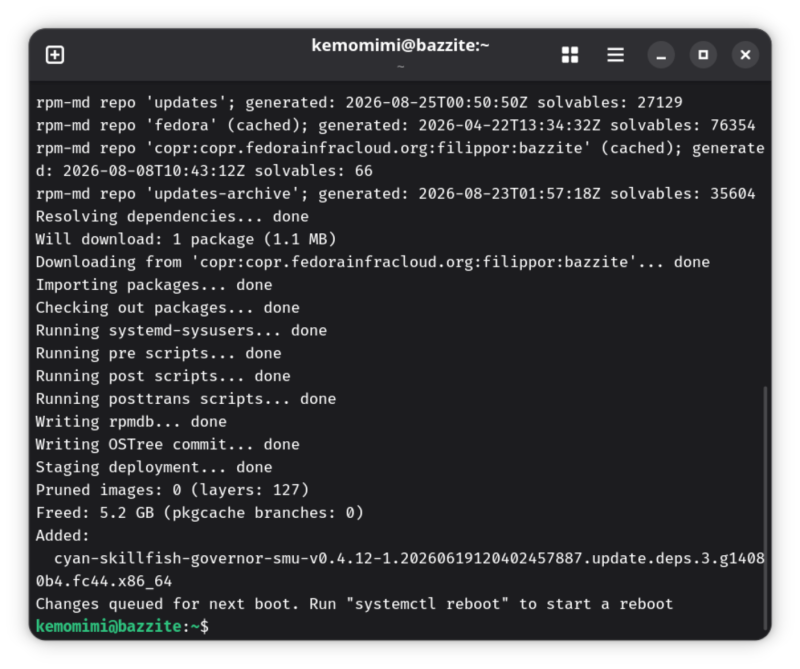Click the "Checking out packages... done" line
This screenshot has width=800, height=669.
(168, 308)
